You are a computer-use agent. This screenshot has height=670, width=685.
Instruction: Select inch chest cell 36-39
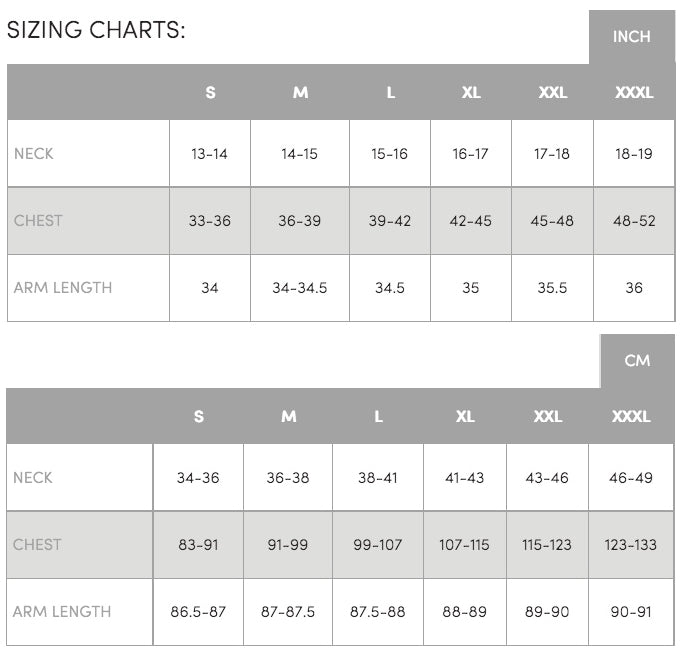[300, 221]
